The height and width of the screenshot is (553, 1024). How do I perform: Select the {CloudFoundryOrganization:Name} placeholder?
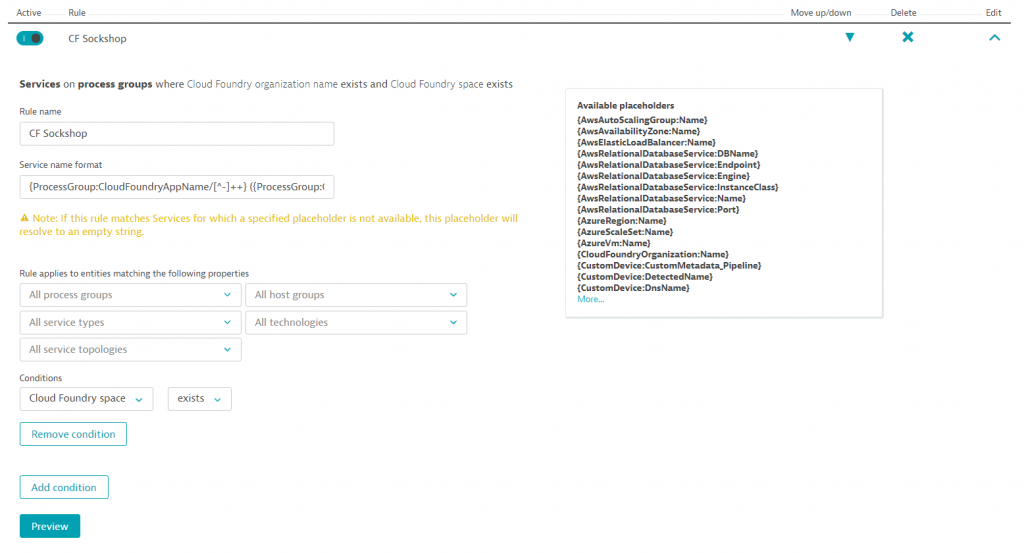pyautogui.click(x=652, y=254)
